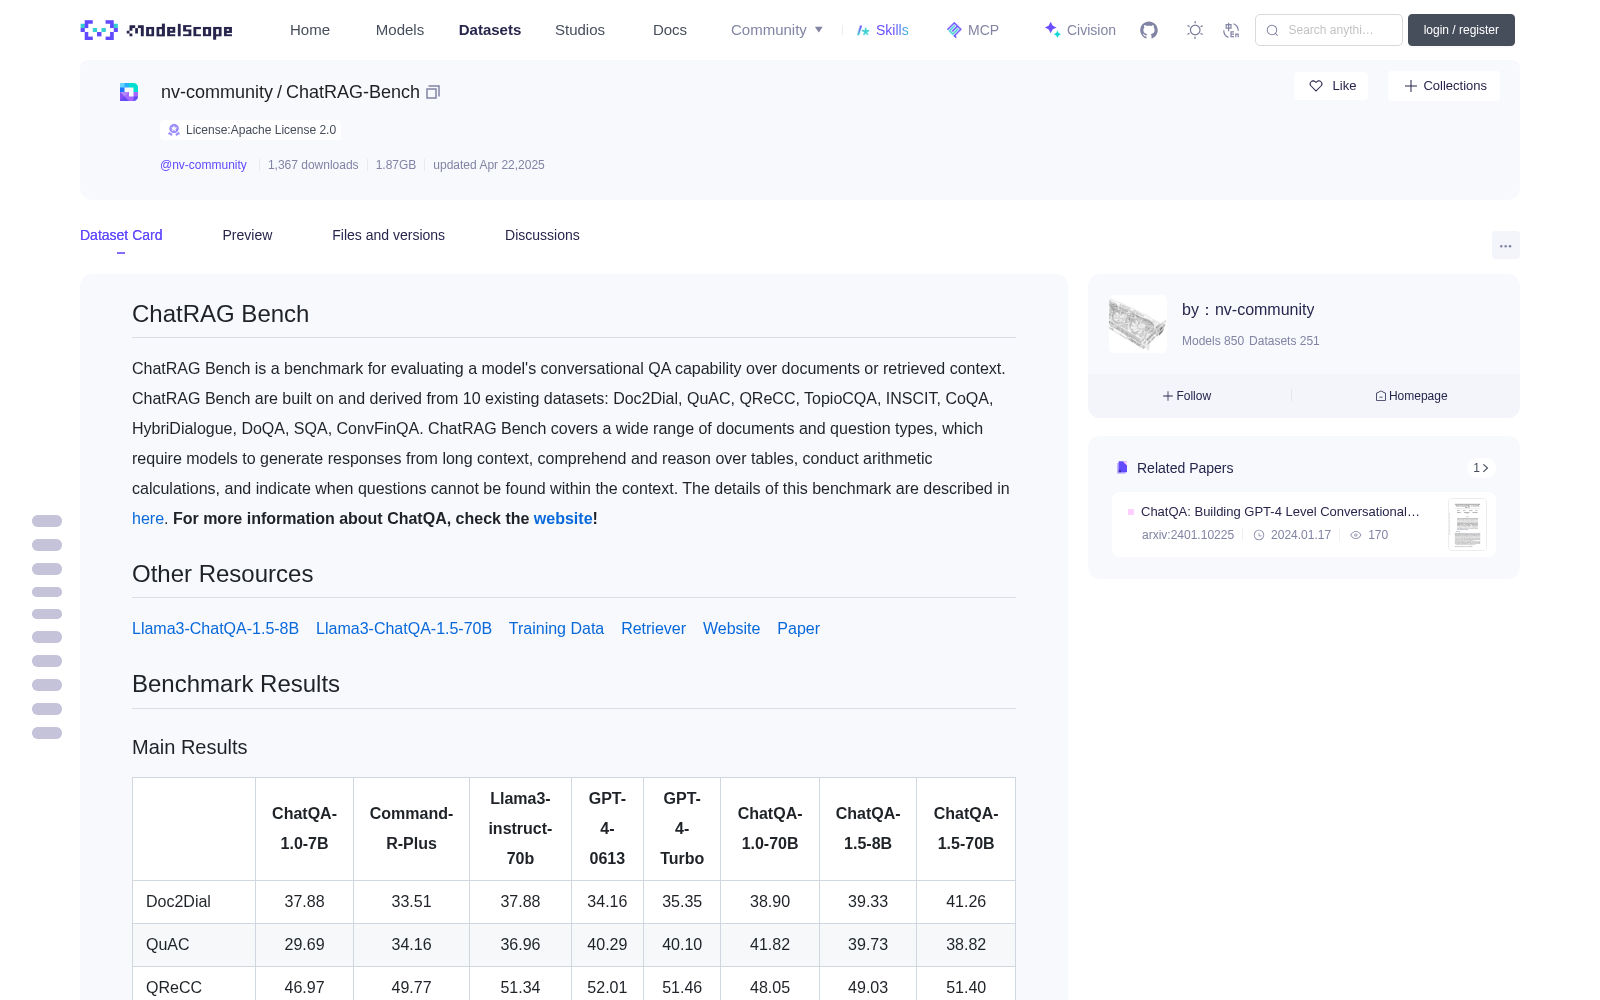Open the ChatQA paper thumbnail
Image resolution: width=1600 pixels, height=1000 pixels.
1467,524
